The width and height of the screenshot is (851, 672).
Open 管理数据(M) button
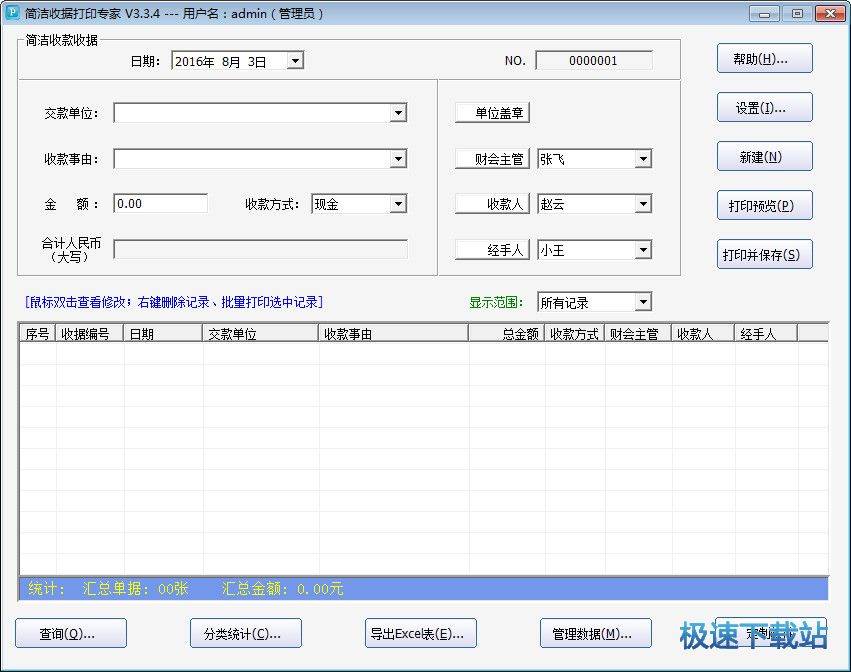coord(595,633)
